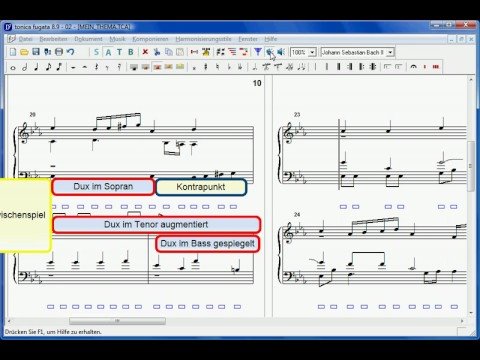Apply the flat accidental tool
The image size is (480, 360).
coord(229,67)
